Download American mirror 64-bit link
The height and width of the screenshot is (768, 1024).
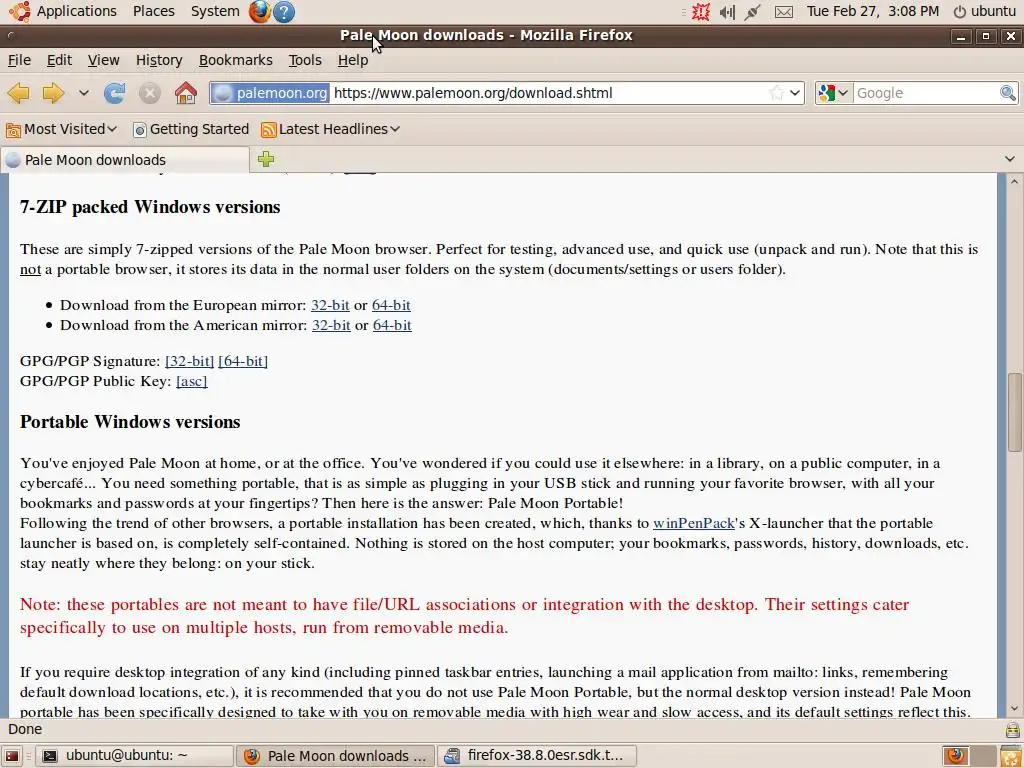(x=392, y=325)
